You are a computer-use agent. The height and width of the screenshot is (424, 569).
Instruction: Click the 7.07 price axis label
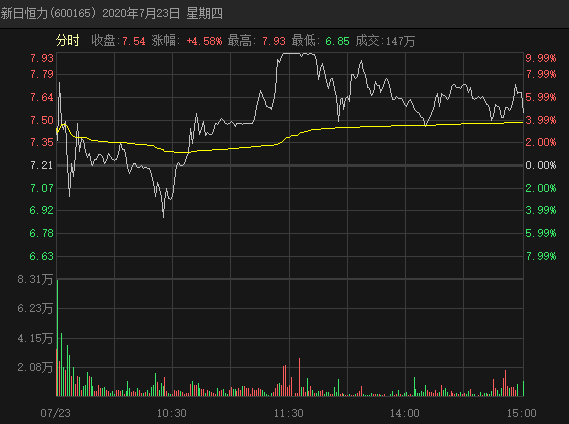[x=42, y=188]
